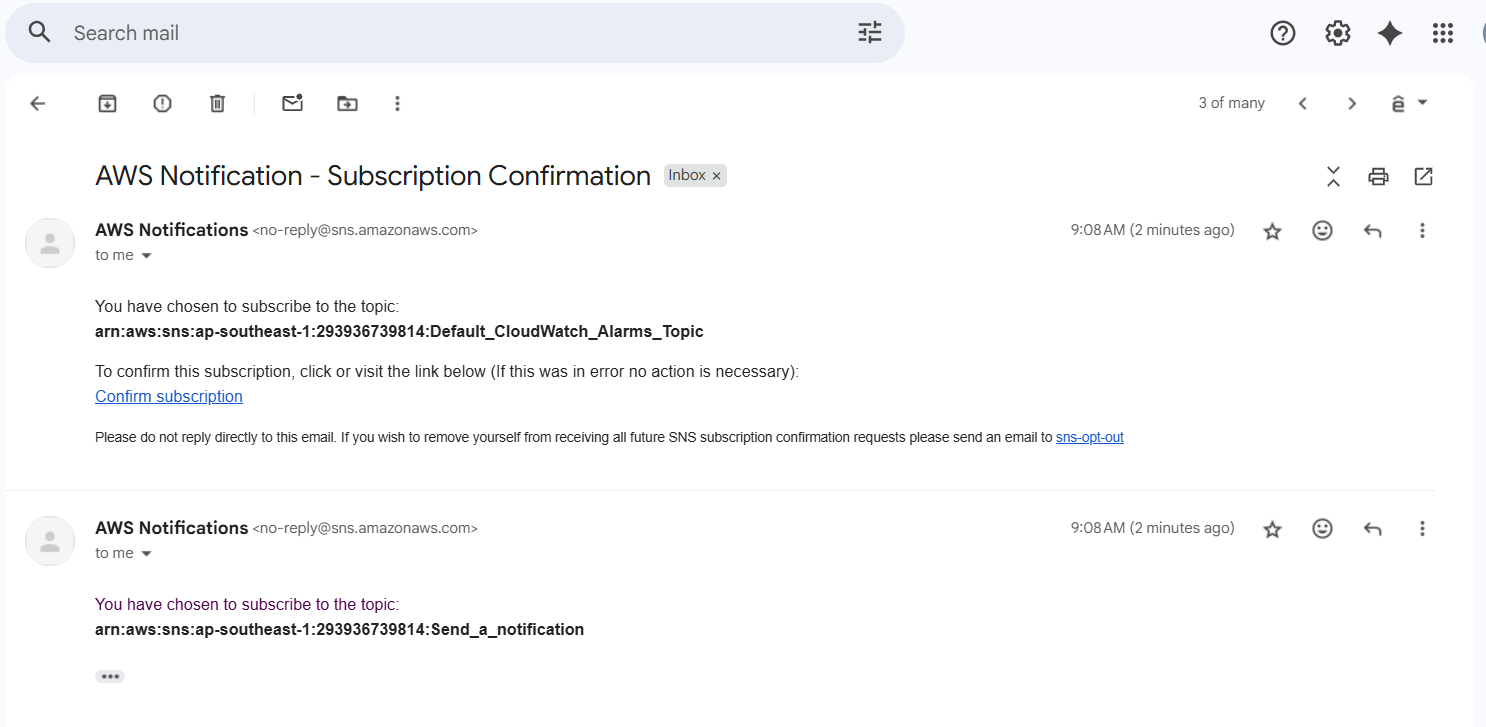The height and width of the screenshot is (727, 1486).
Task: Move conversation to a folder
Action: coord(347,103)
